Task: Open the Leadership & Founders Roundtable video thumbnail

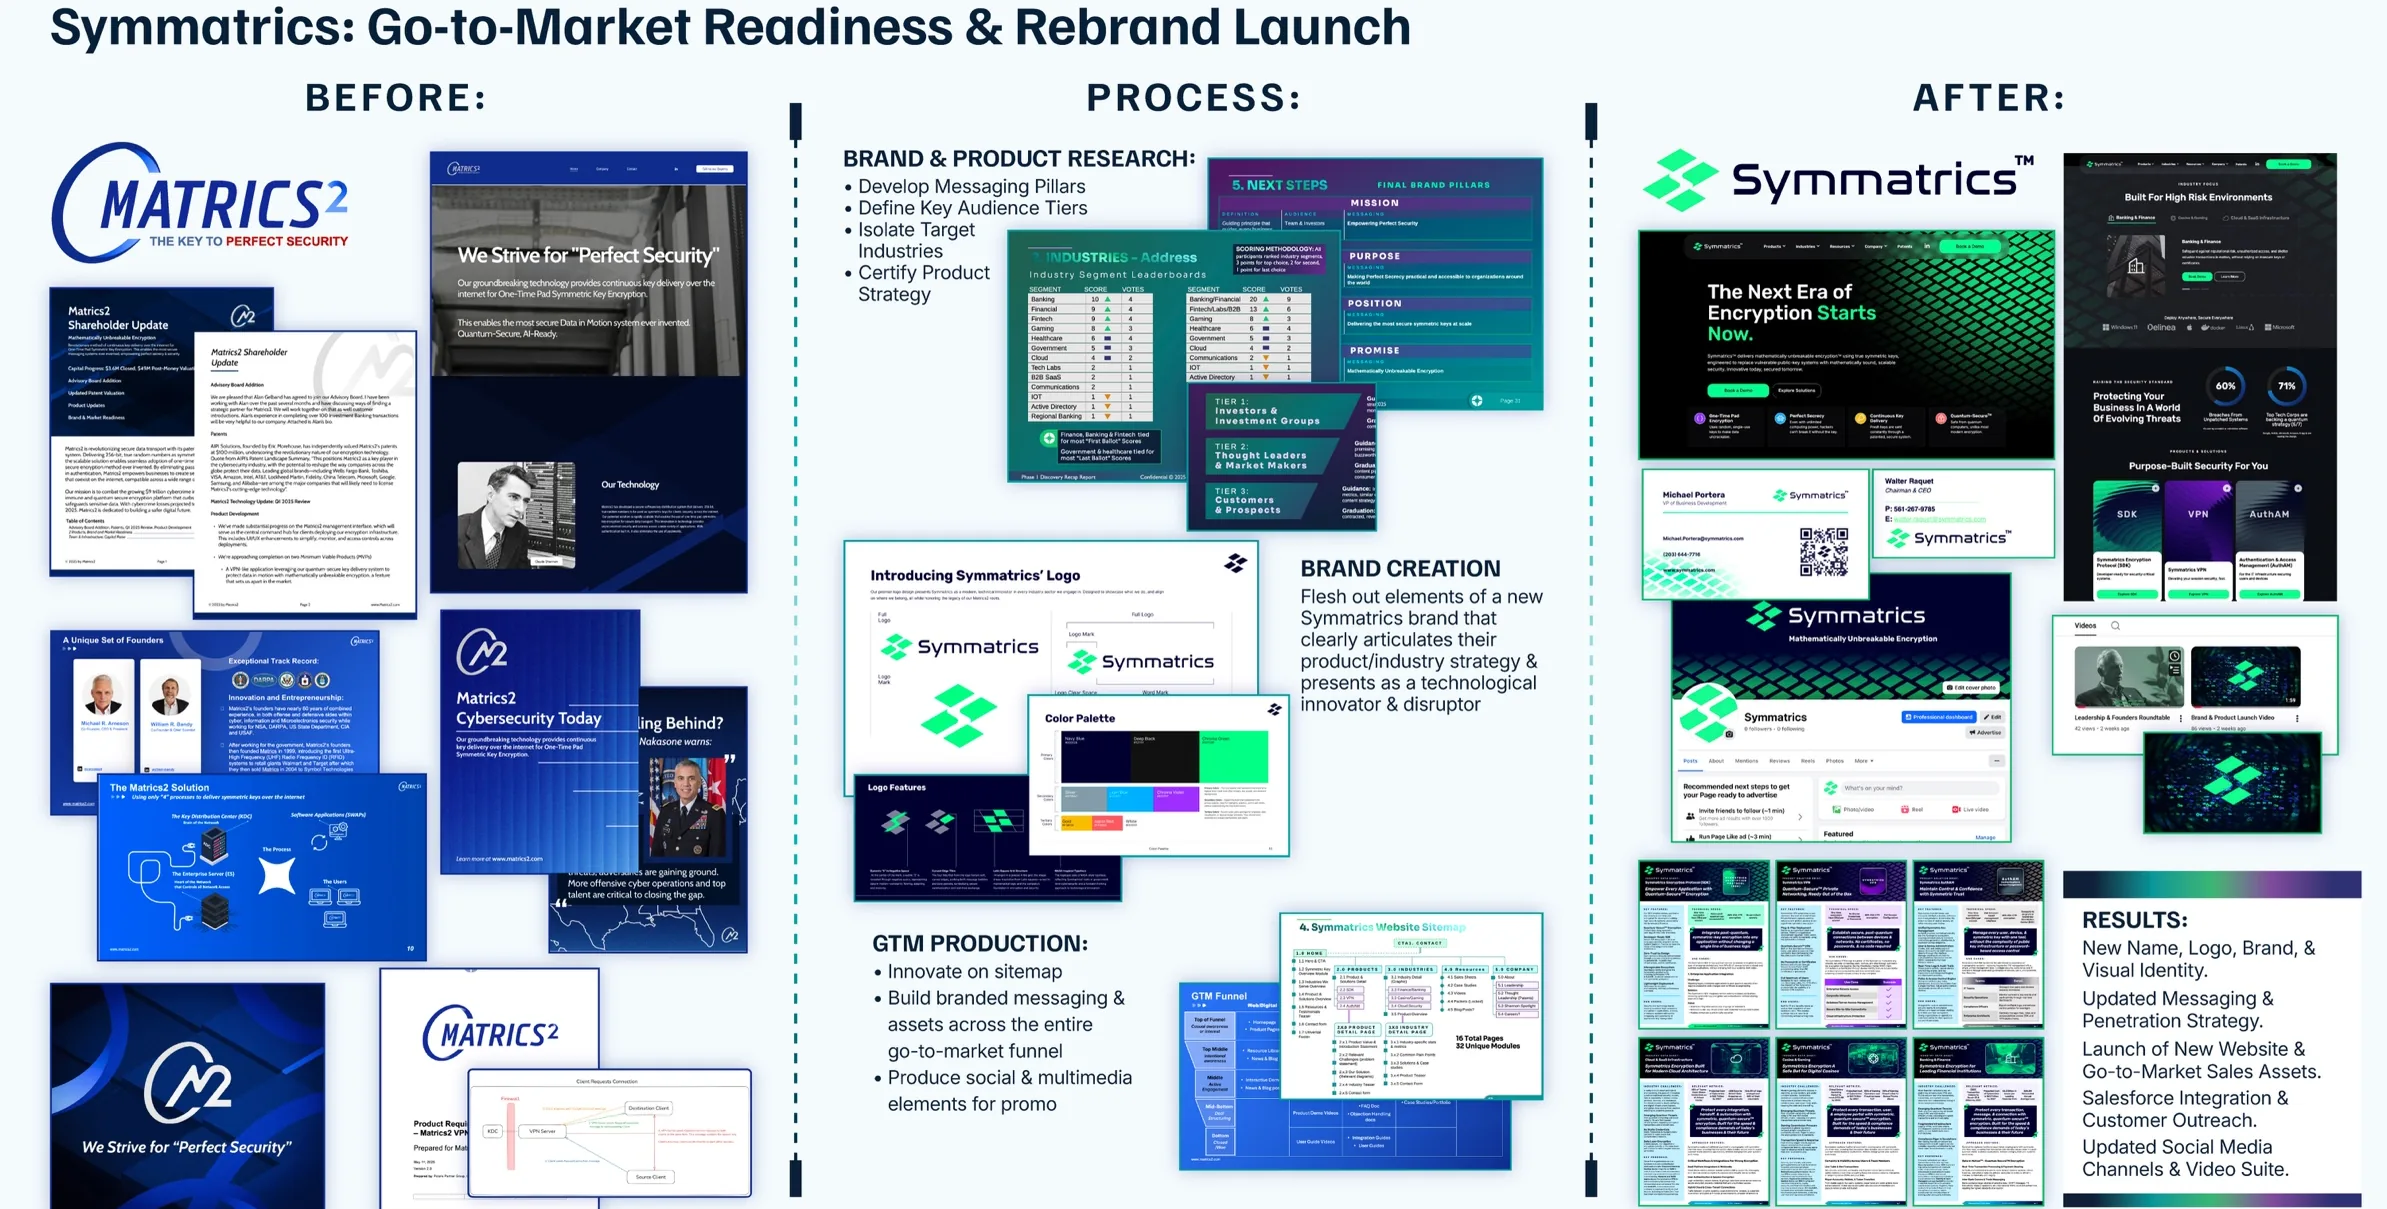Action: coord(2129,677)
